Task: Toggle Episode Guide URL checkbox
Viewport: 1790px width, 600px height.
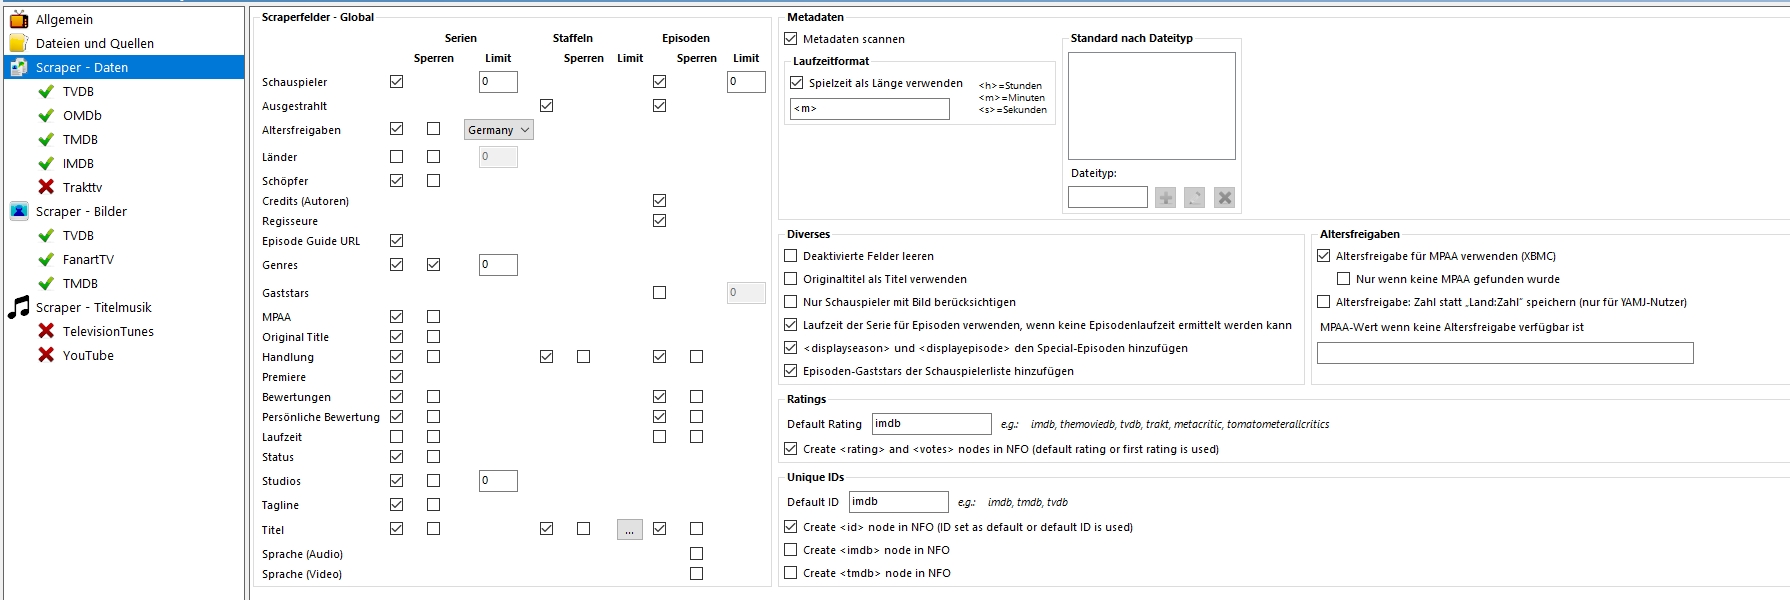Action: 397,241
